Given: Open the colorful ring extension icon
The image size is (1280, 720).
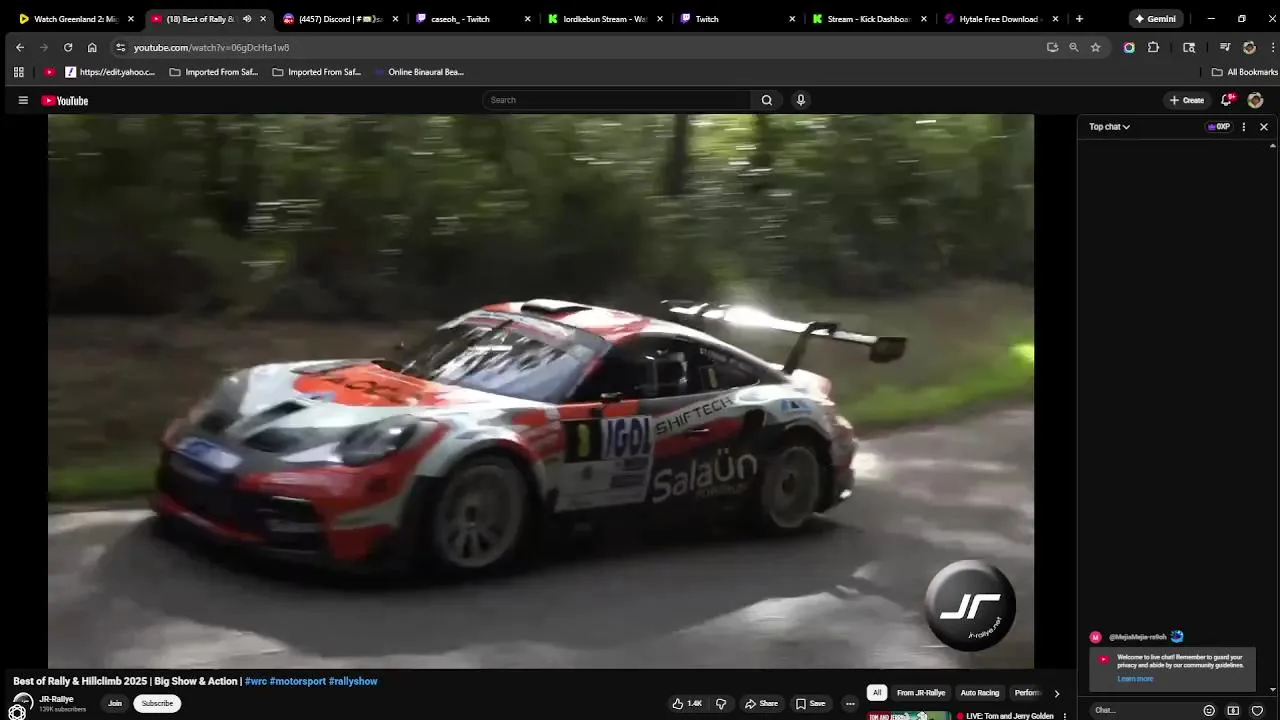Looking at the screenshot, I should 1129,47.
